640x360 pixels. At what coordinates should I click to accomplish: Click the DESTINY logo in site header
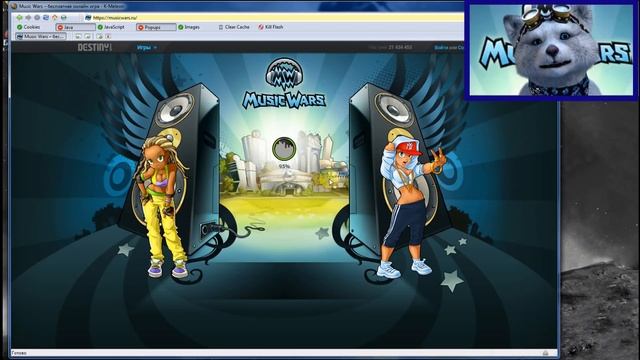95,47
